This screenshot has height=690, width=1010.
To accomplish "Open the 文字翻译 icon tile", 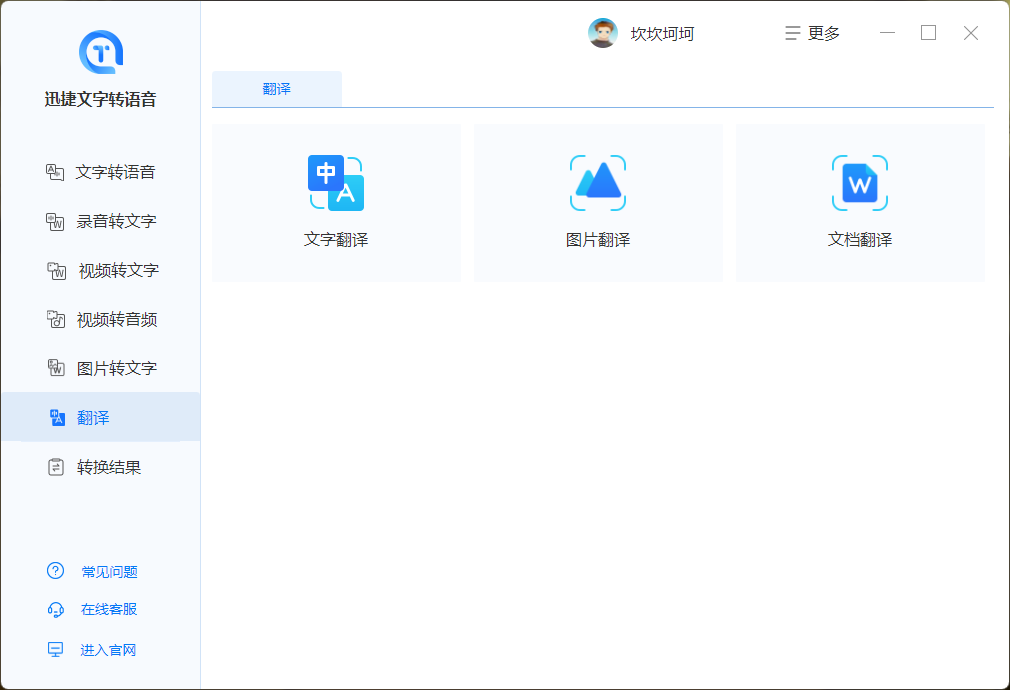I will coord(336,183).
